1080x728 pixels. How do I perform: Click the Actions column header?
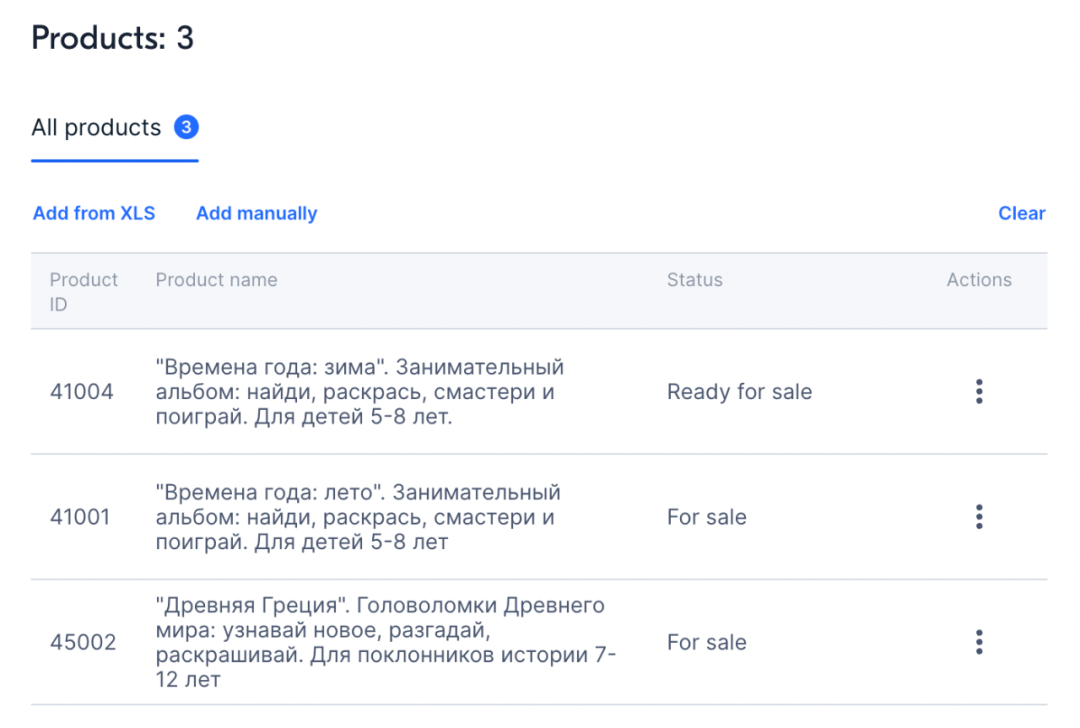979,280
